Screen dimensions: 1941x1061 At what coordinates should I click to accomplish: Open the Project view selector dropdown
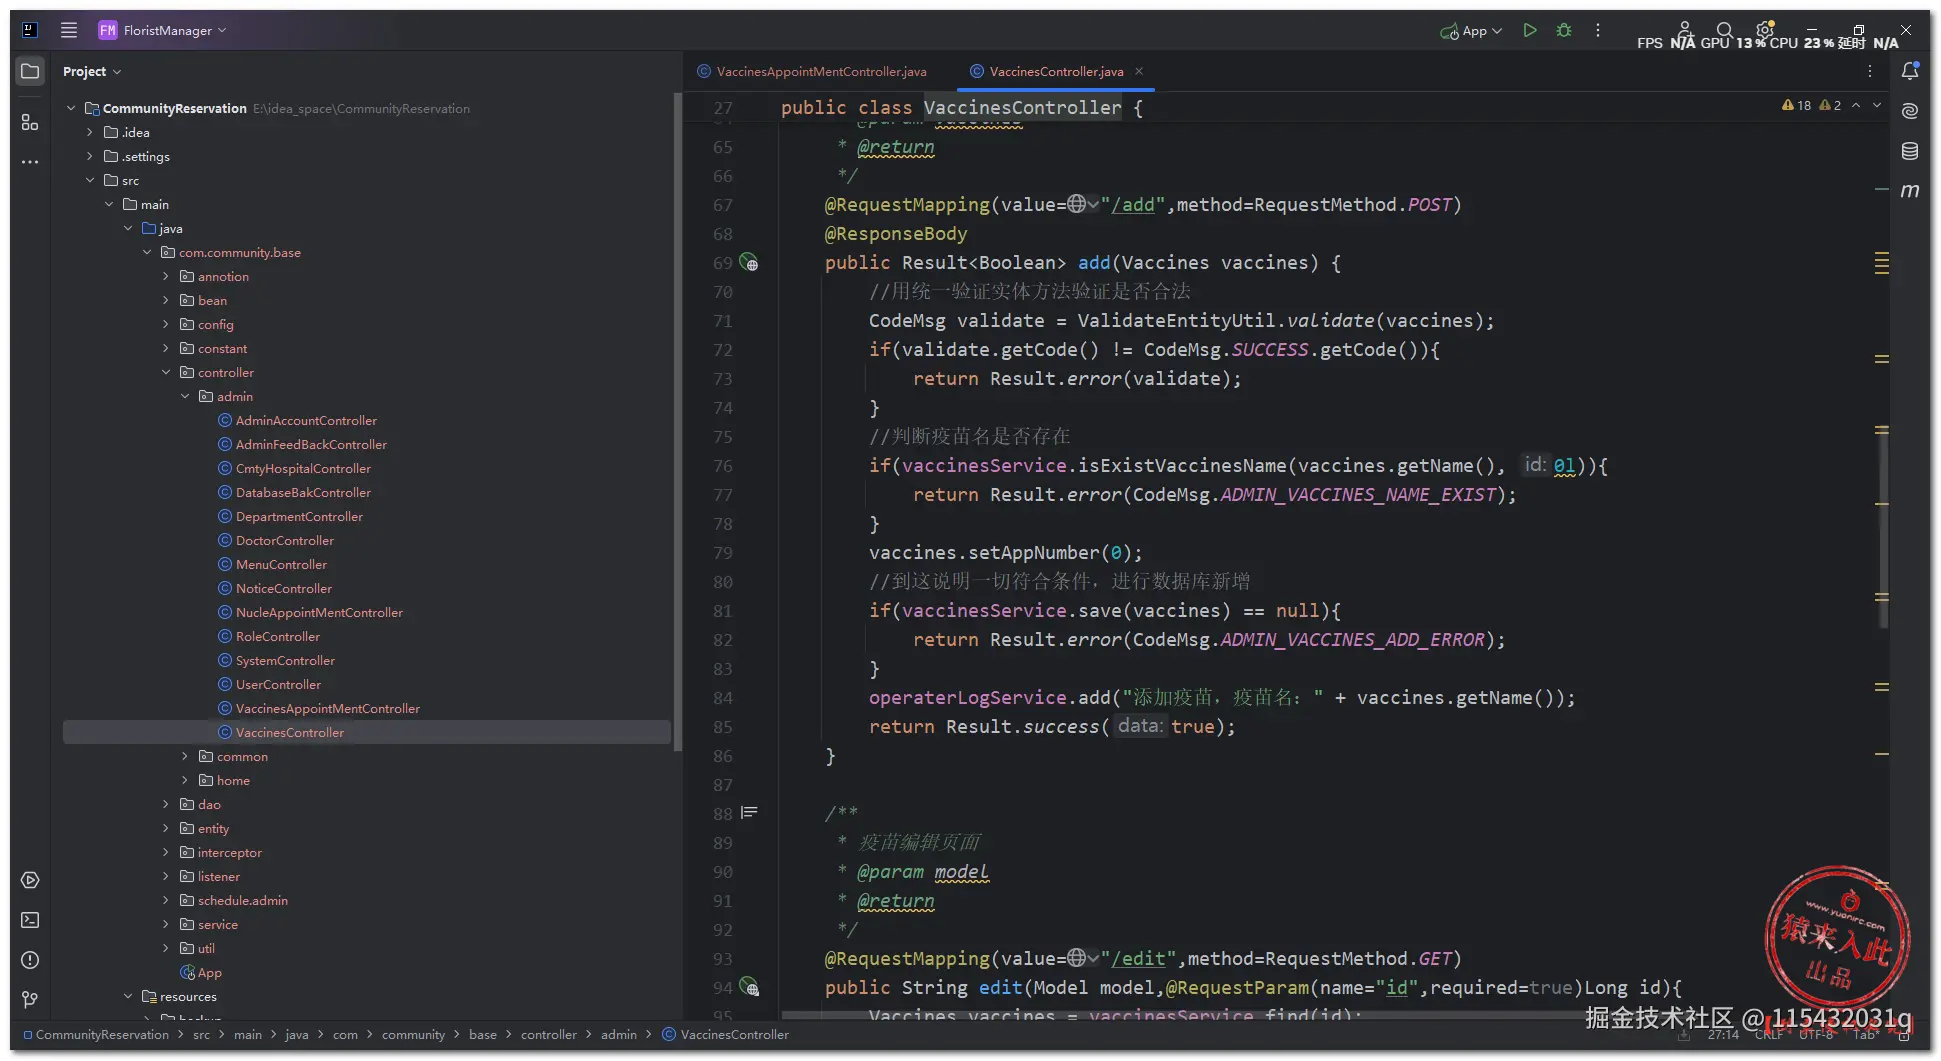coord(92,71)
